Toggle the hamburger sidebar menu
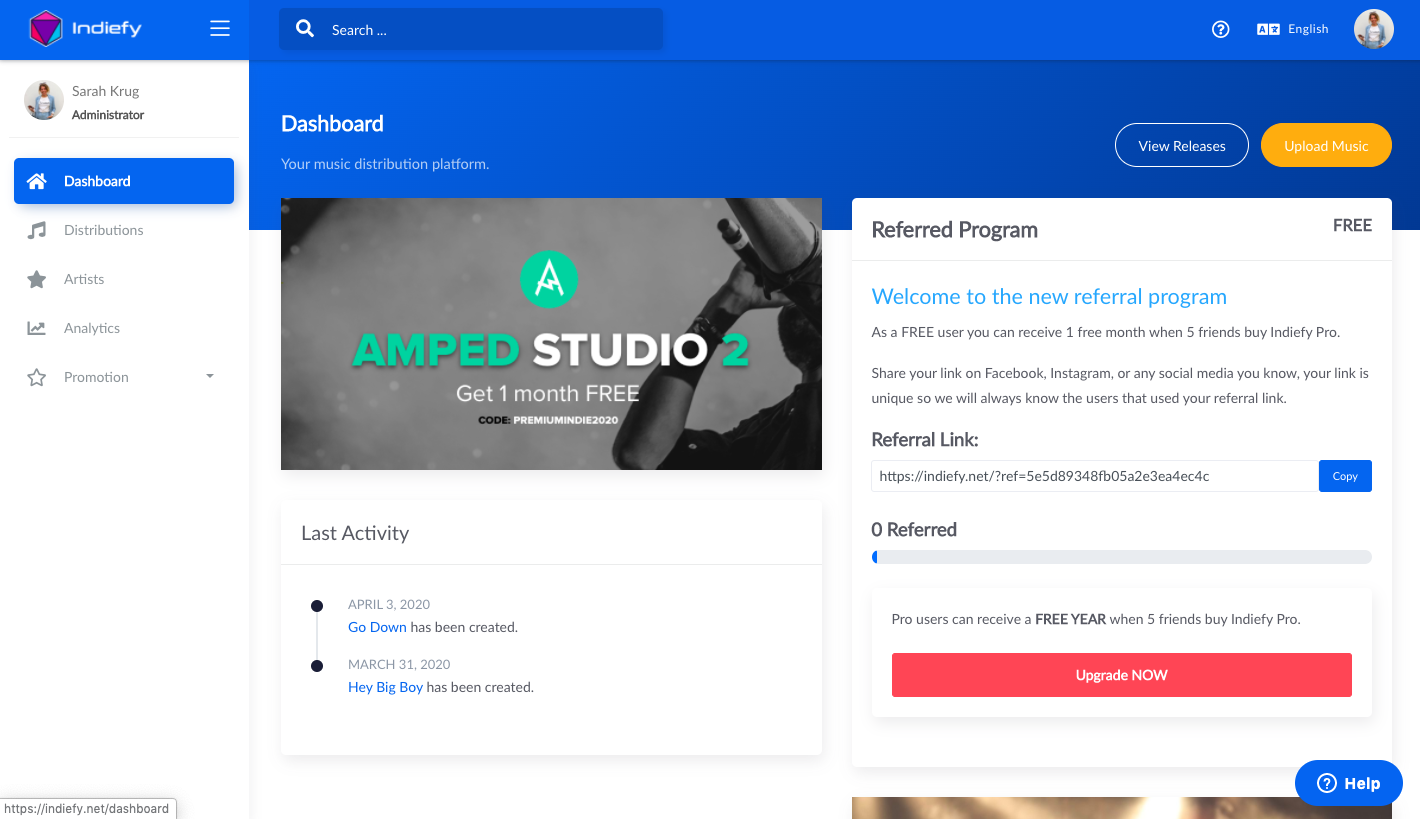Screen dimensions: 1420x819 coord(220,29)
